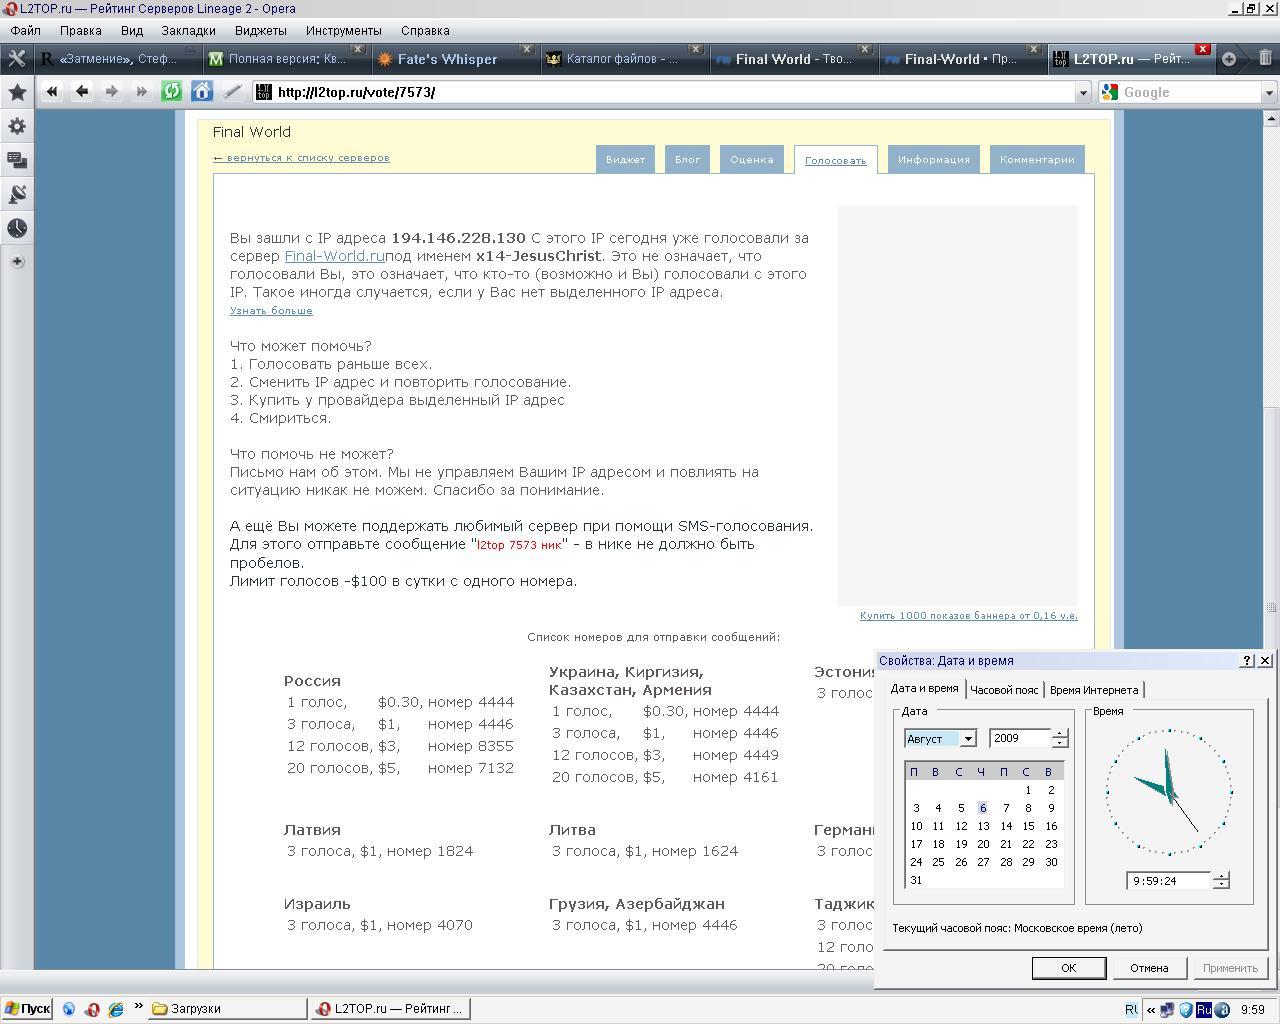This screenshot has width=1280, height=1024.
Task: Select day 15 in the calendar
Action: point(1028,826)
